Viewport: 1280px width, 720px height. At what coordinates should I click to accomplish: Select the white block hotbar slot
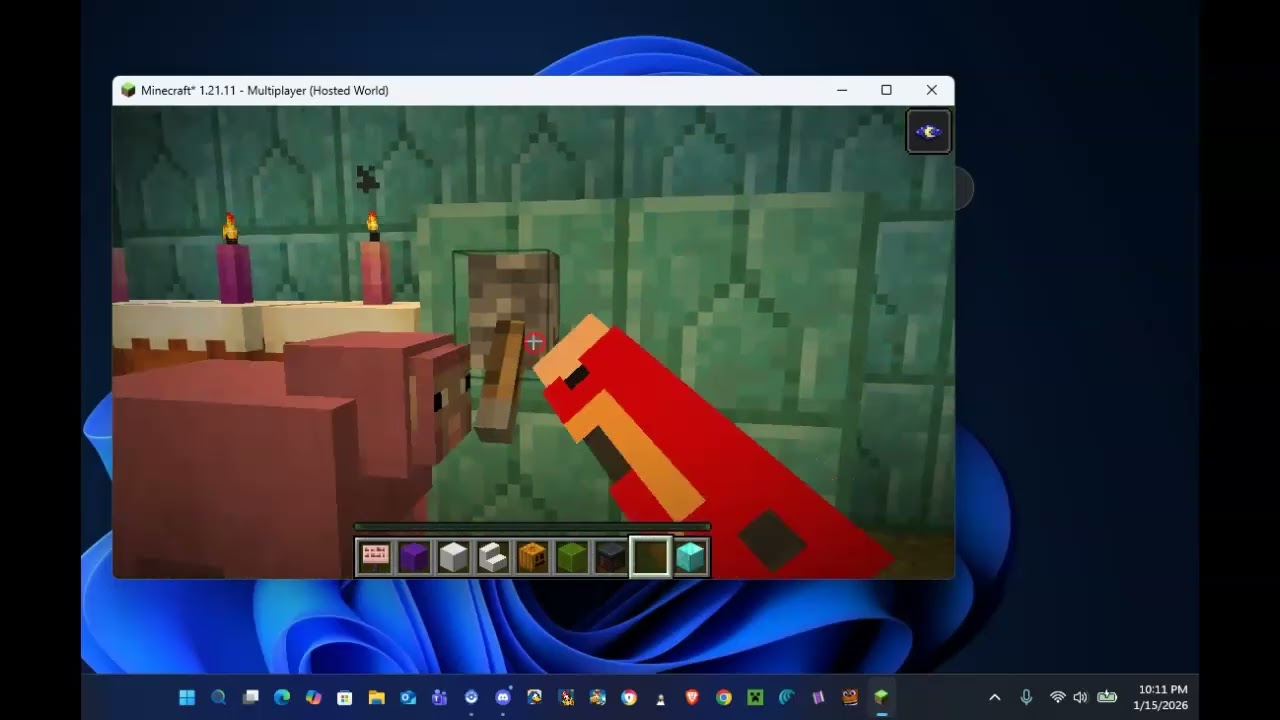pos(454,557)
